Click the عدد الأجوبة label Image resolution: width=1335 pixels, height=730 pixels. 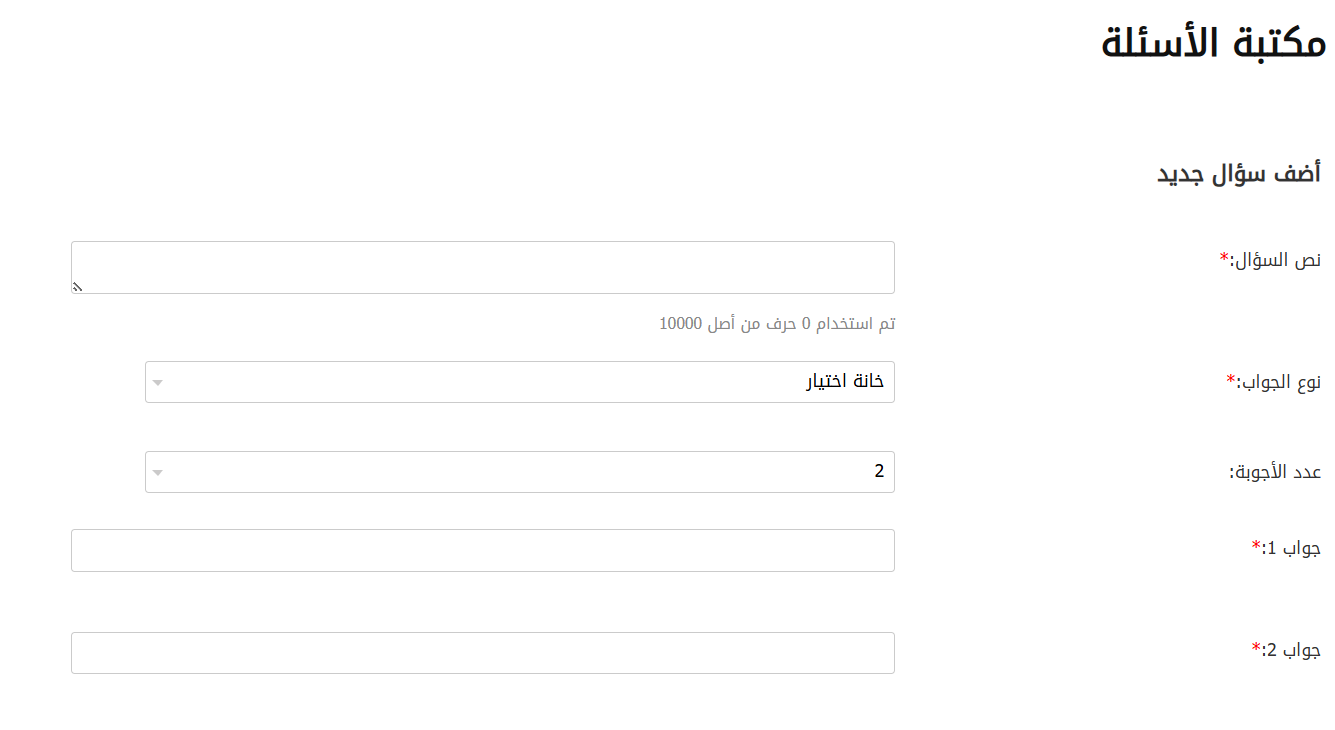[1274, 472]
